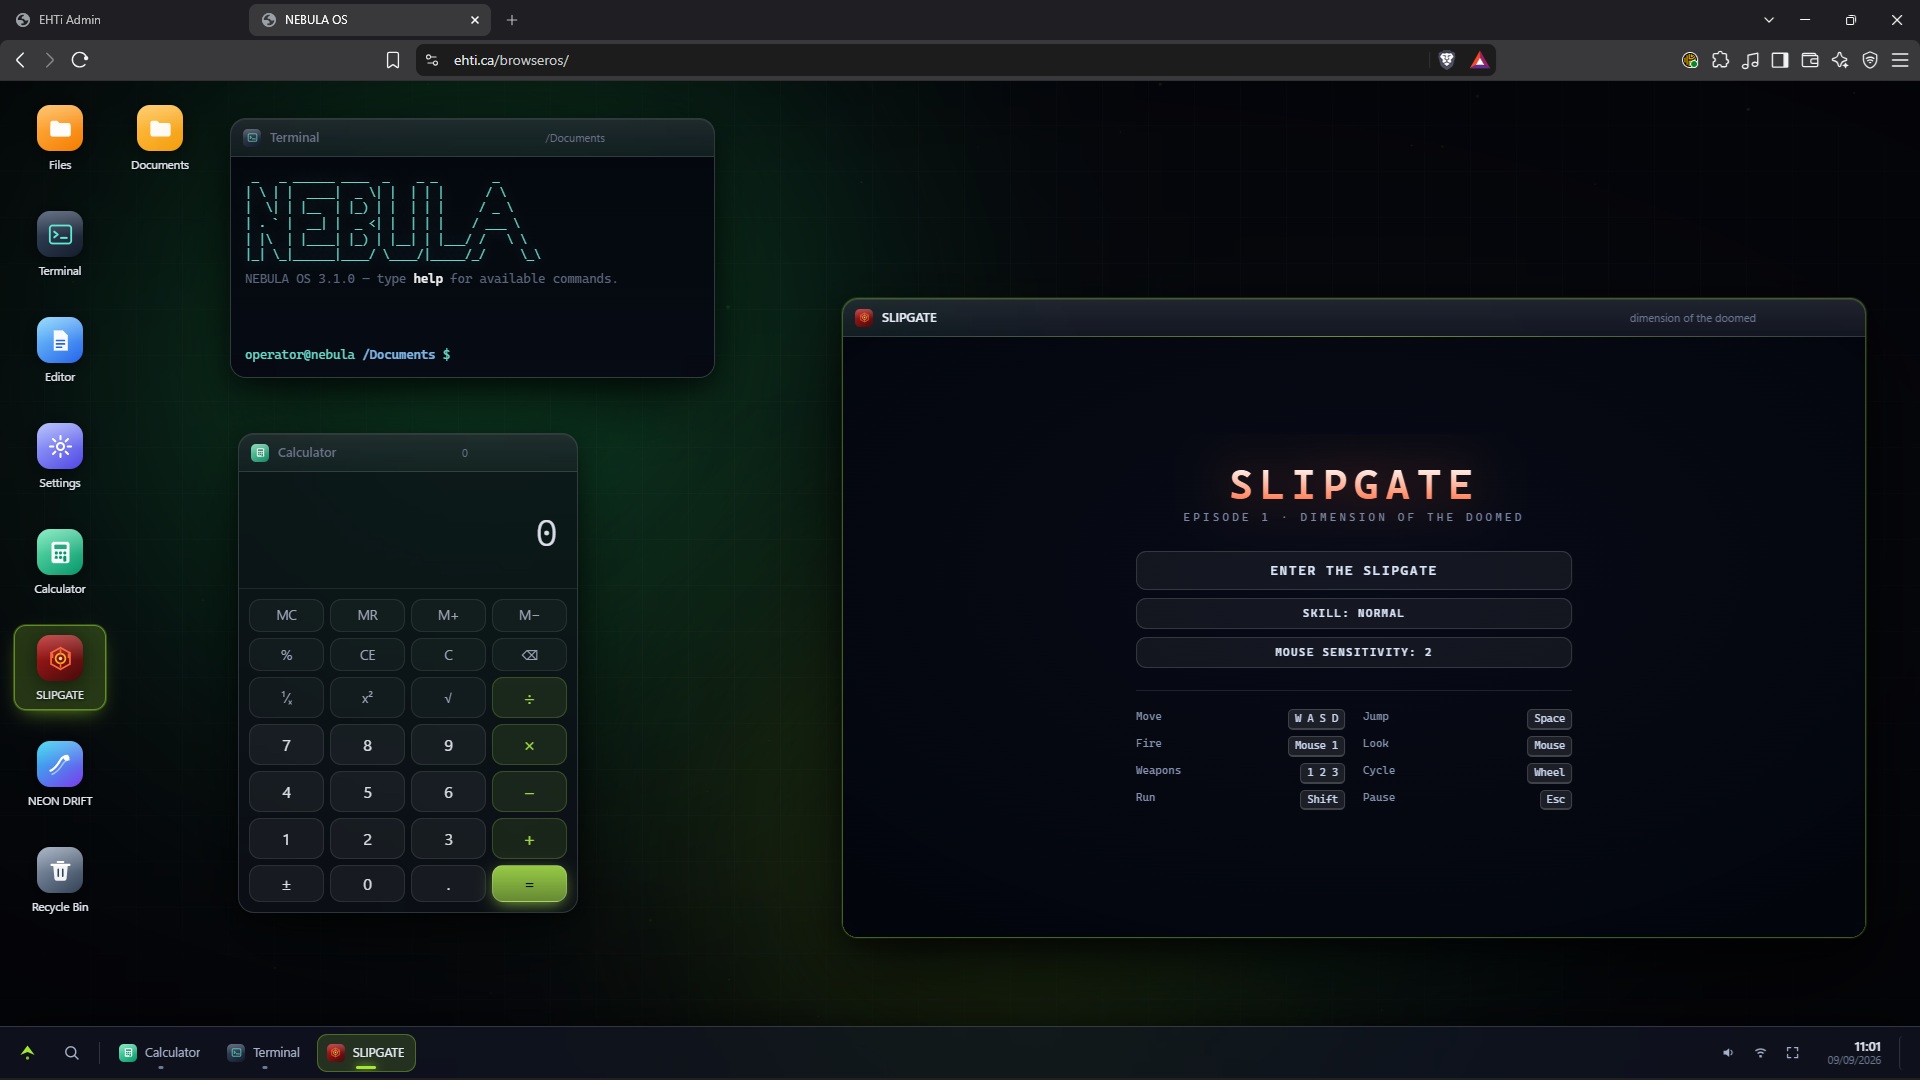The width and height of the screenshot is (1920, 1080).
Task: Click the M+ calculator memory button
Action: [x=448, y=615]
